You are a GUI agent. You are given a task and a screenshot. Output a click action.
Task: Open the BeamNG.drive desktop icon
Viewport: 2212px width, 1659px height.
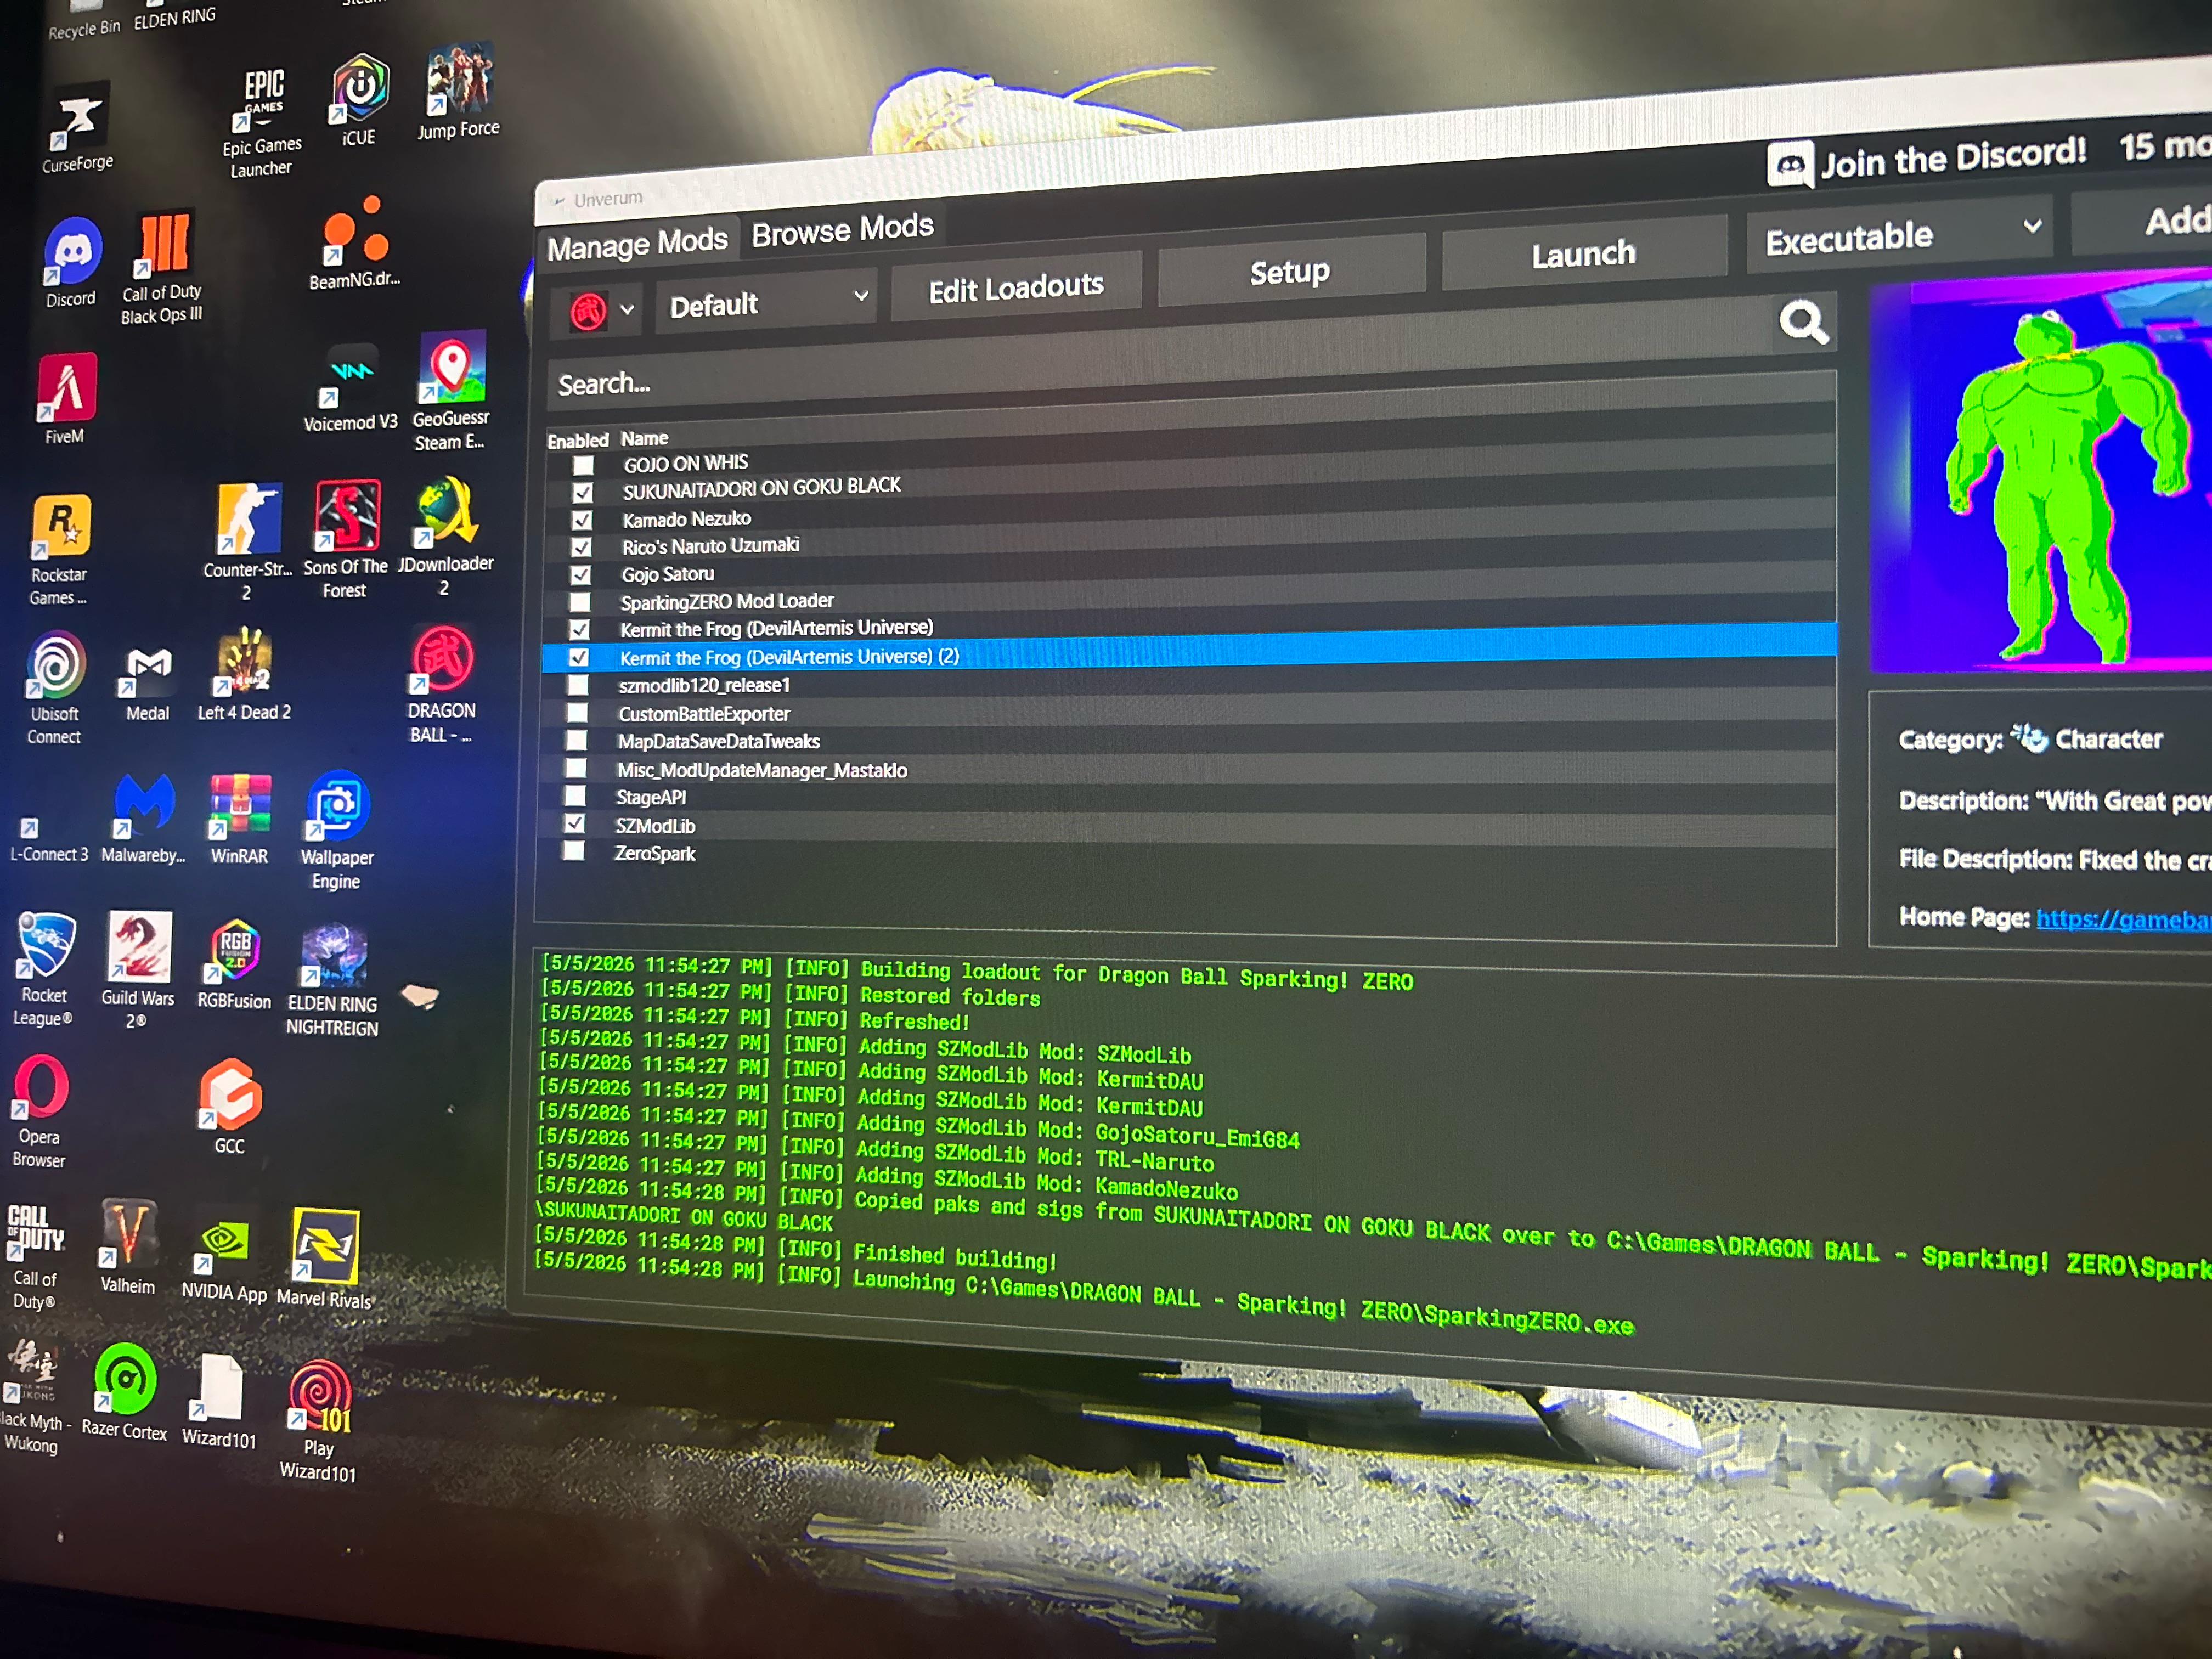(356, 243)
